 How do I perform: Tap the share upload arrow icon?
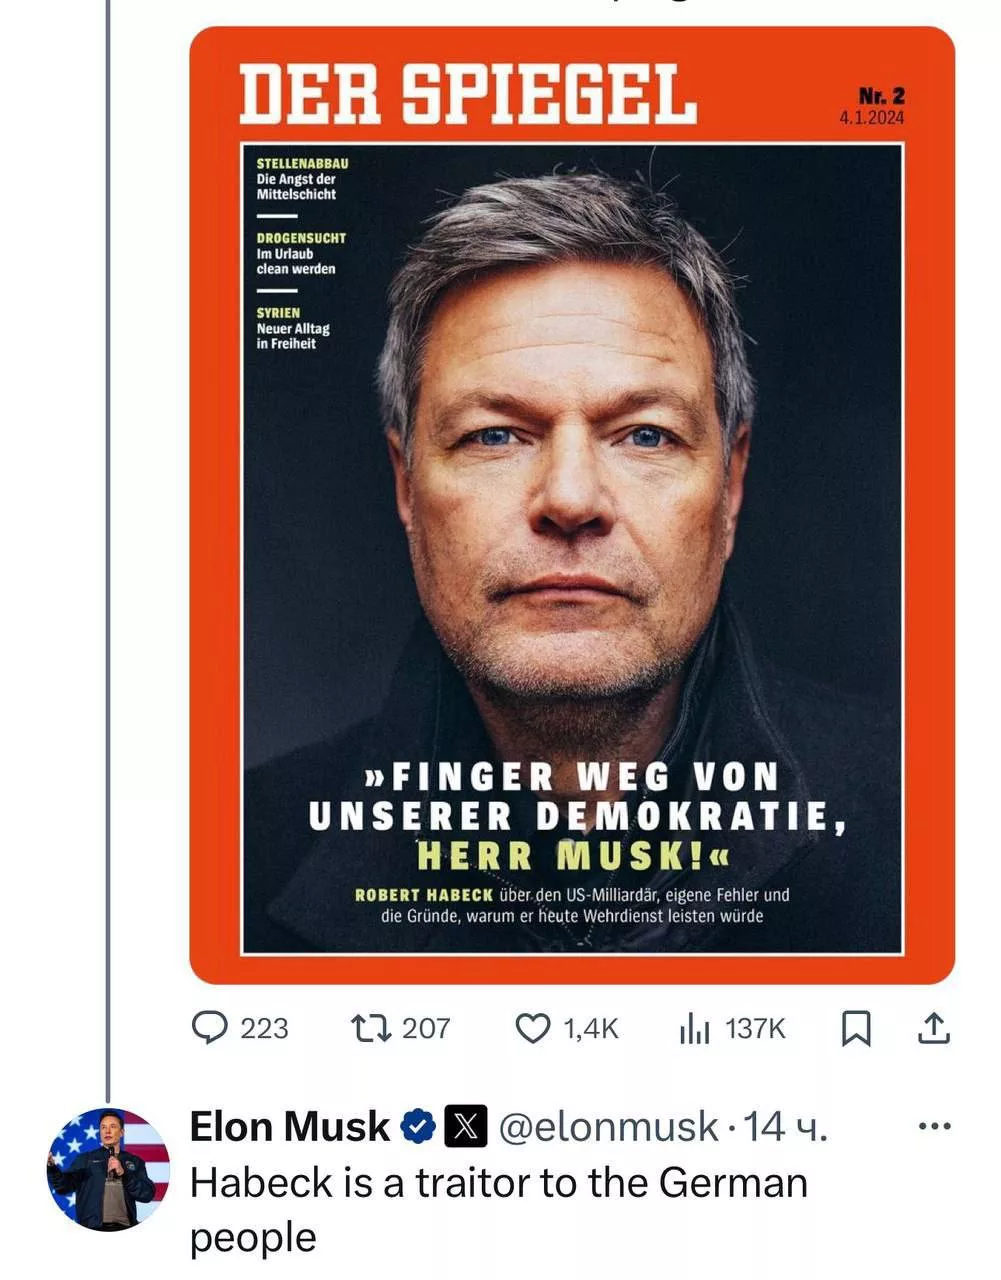tap(932, 1027)
